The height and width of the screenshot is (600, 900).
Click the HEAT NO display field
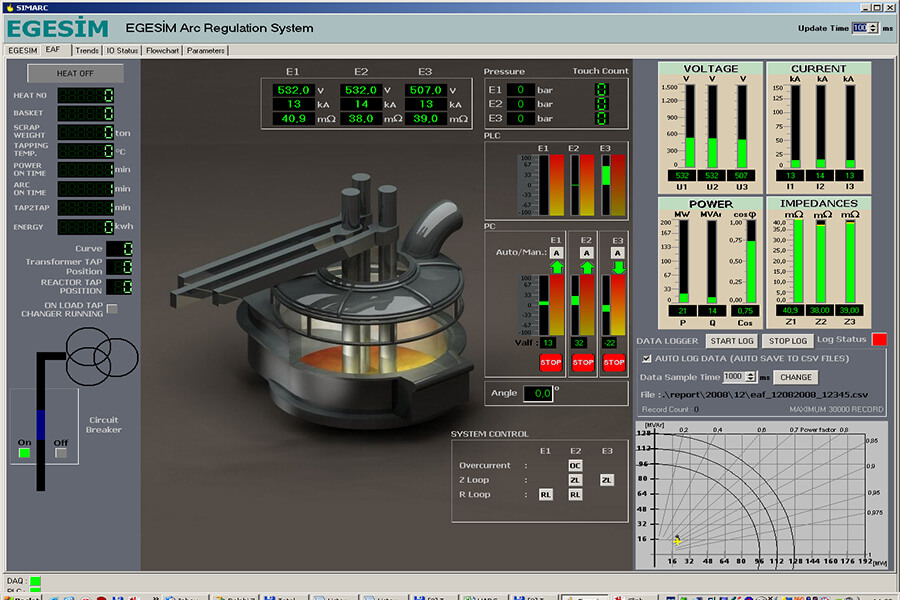(x=86, y=95)
